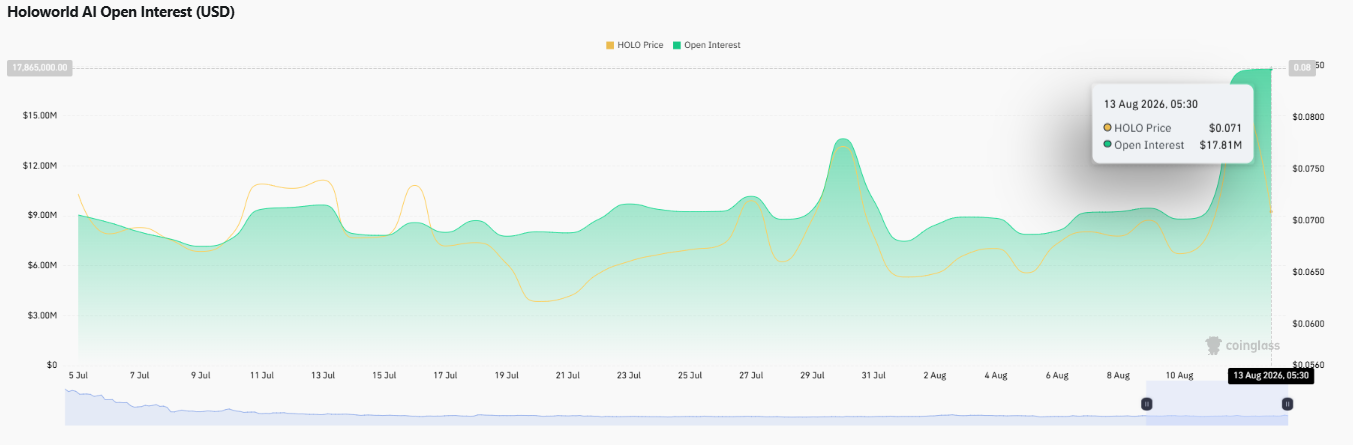
Task: Click the $0.0800 right axis label
Action: tap(1309, 117)
